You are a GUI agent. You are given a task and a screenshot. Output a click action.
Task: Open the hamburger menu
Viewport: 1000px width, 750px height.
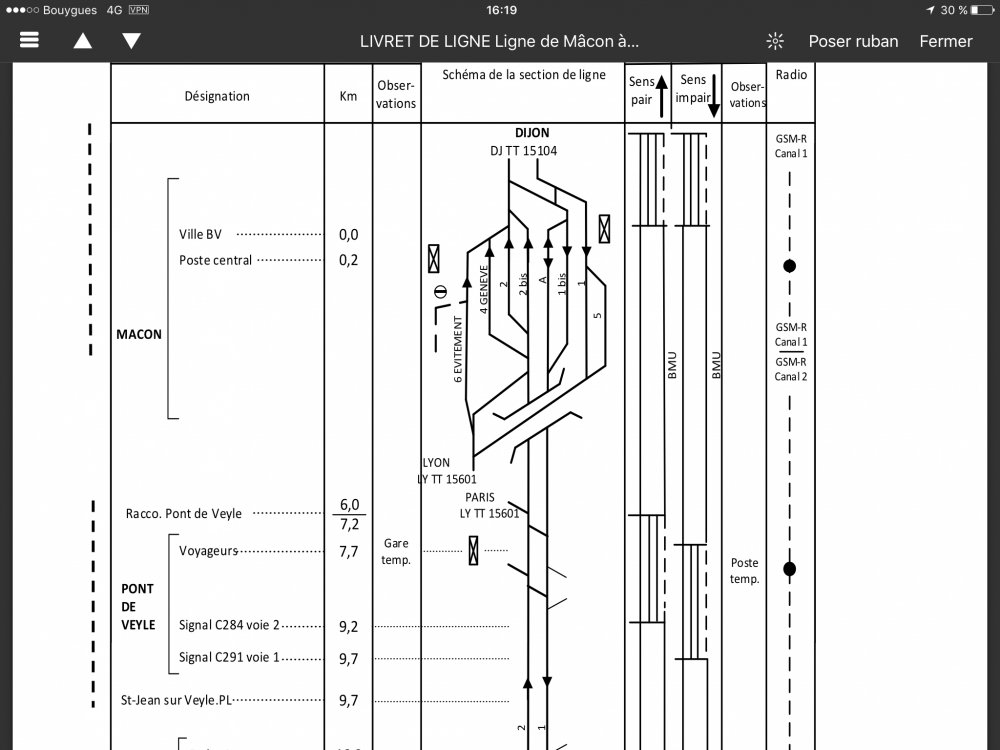point(29,41)
